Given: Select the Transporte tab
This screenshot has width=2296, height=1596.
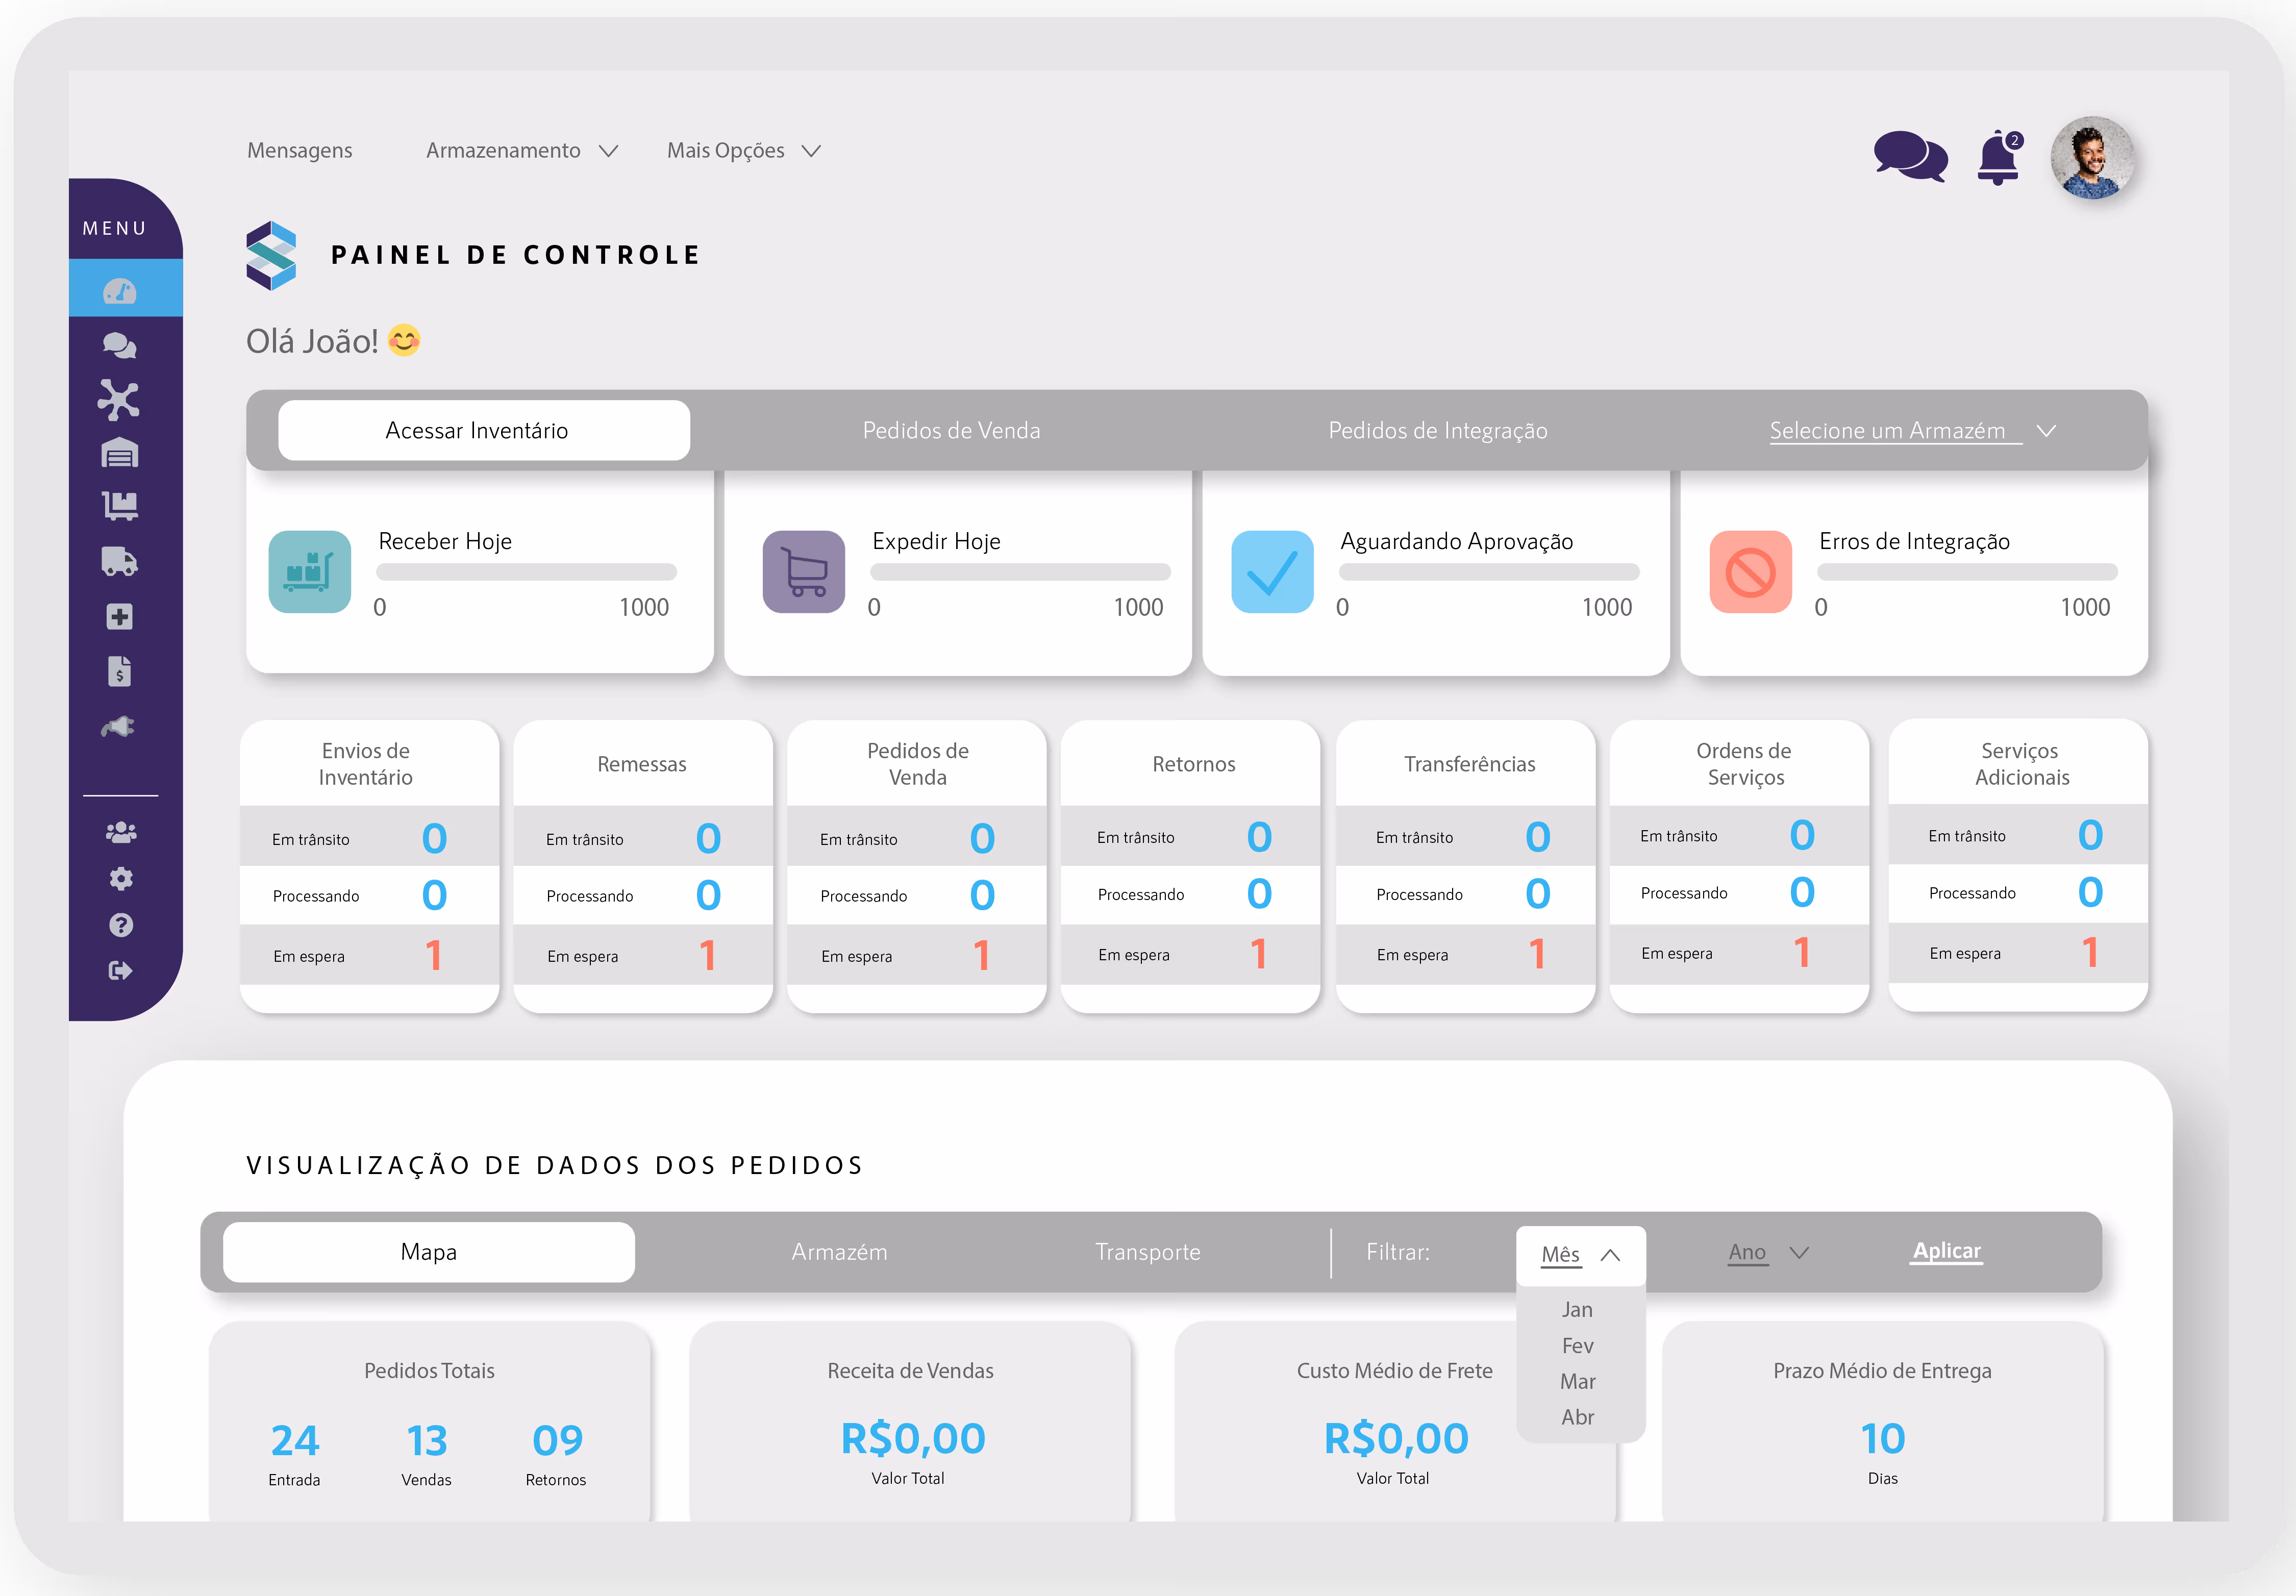Looking at the screenshot, I should [x=1147, y=1252].
